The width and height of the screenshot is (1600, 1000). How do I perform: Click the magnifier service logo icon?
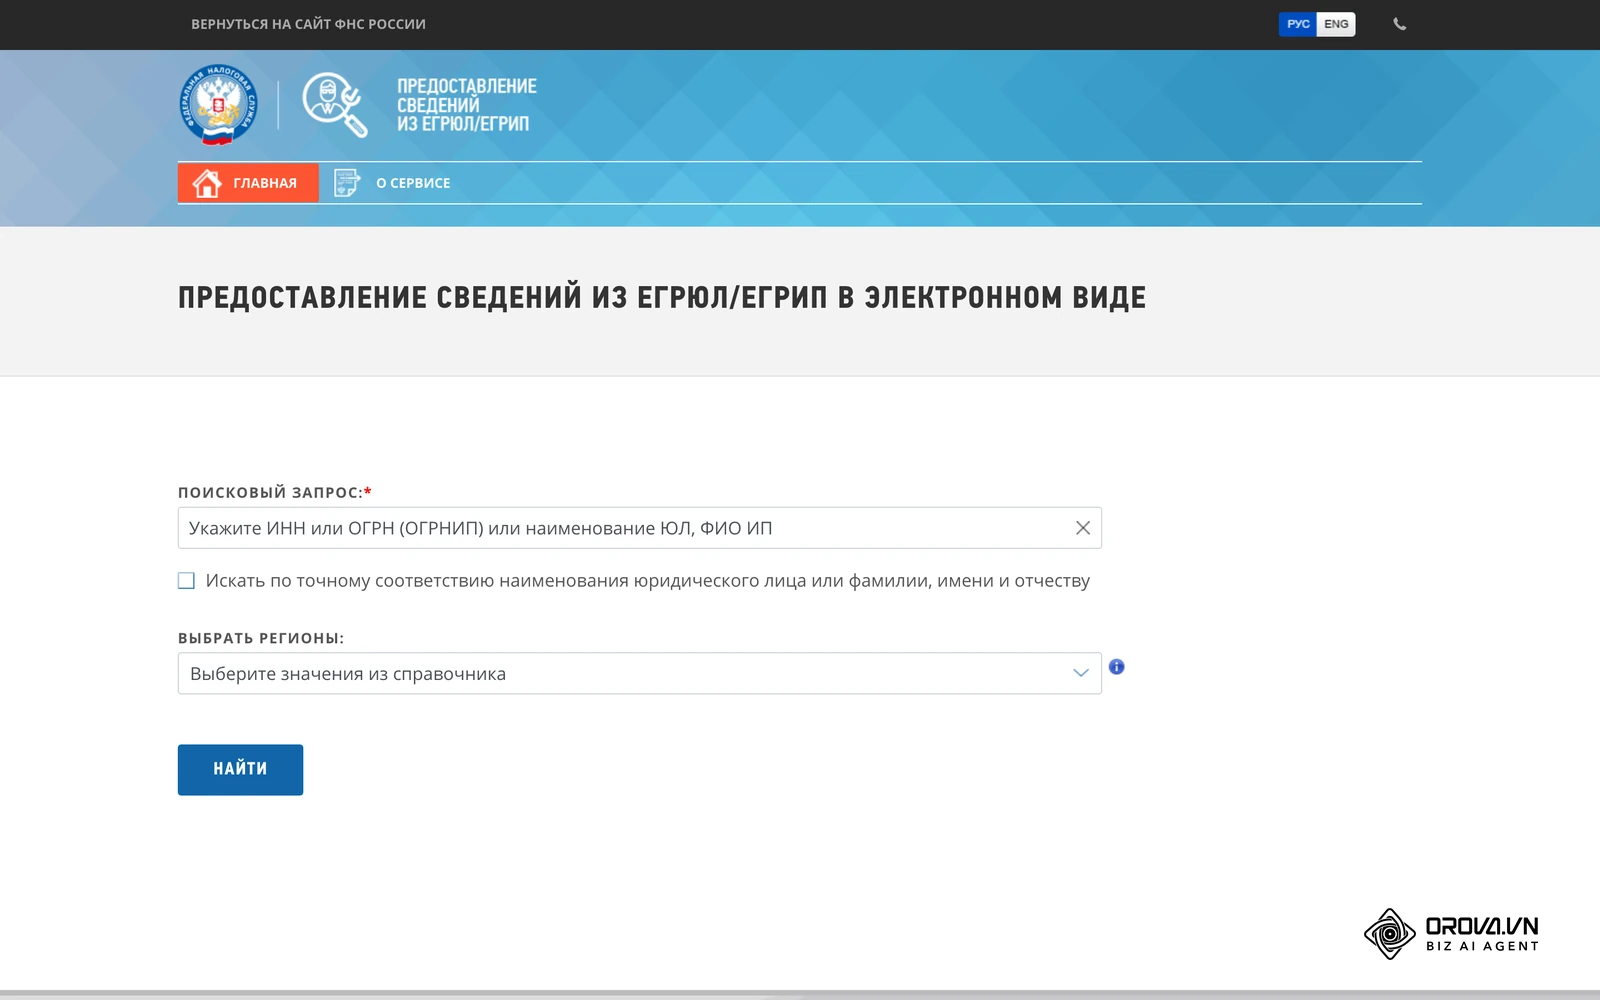[335, 104]
